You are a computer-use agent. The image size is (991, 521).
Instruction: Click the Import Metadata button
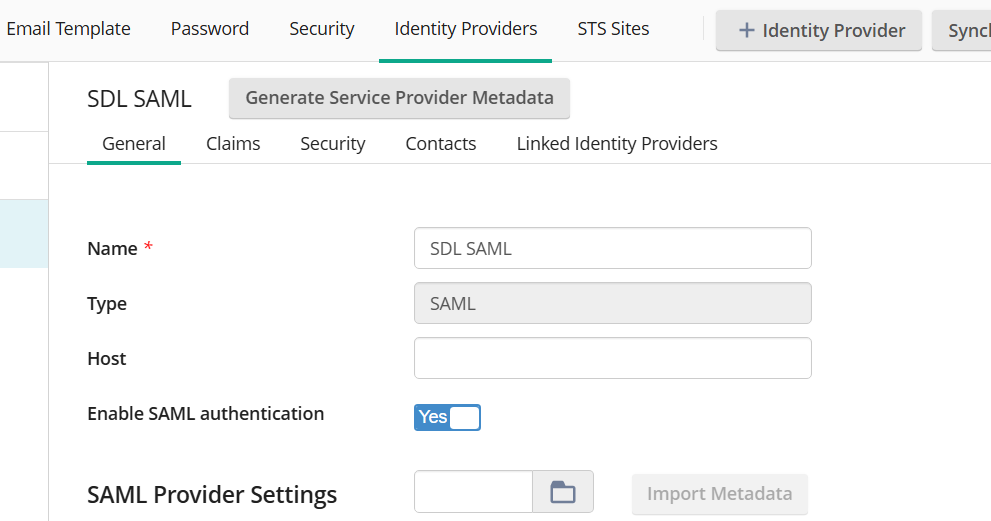click(x=719, y=494)
